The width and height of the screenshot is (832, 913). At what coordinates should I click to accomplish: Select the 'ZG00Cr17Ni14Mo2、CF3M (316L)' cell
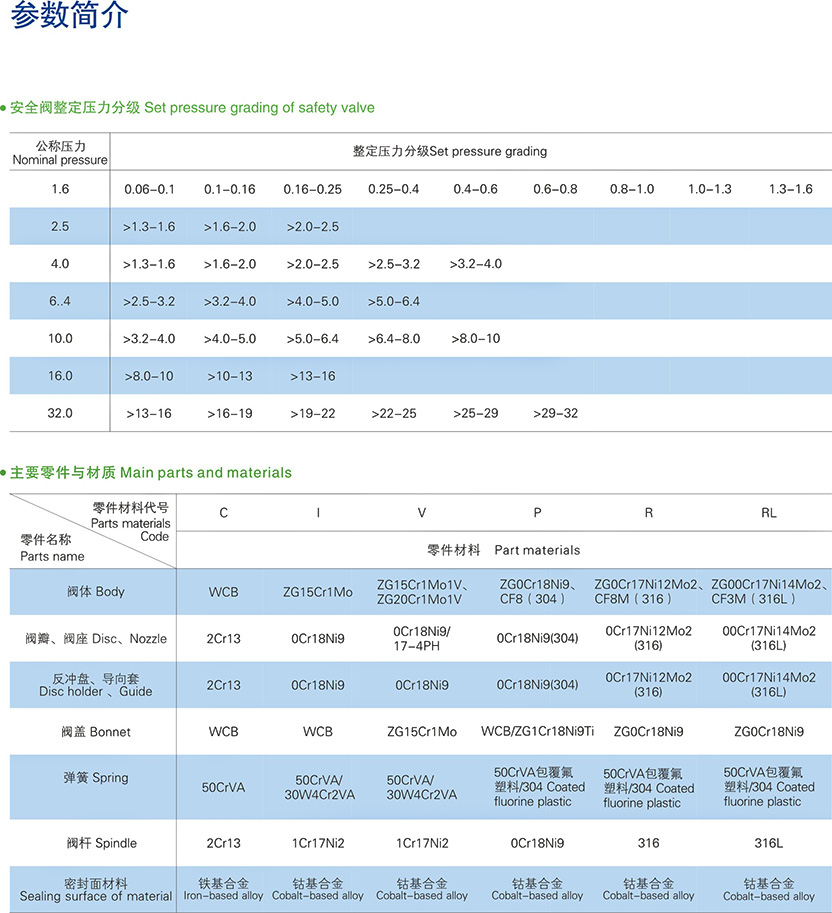(769, 592)
